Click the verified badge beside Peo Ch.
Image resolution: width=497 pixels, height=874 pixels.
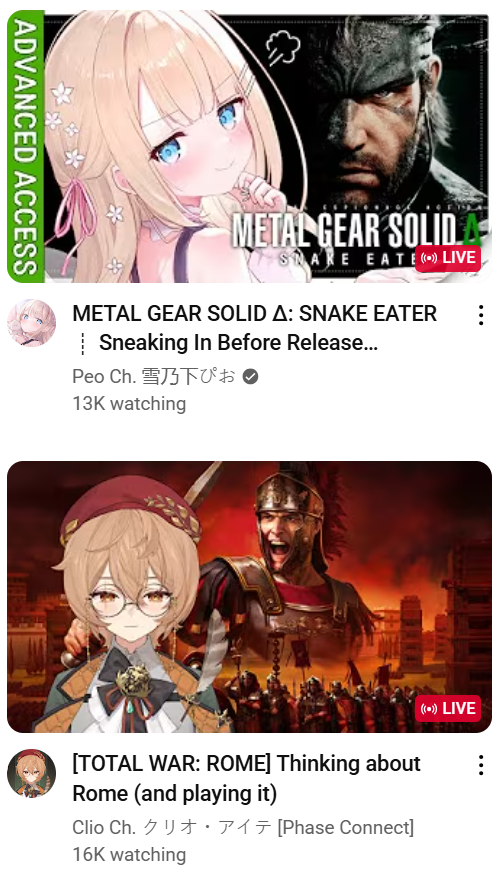(x=251, y=377)
